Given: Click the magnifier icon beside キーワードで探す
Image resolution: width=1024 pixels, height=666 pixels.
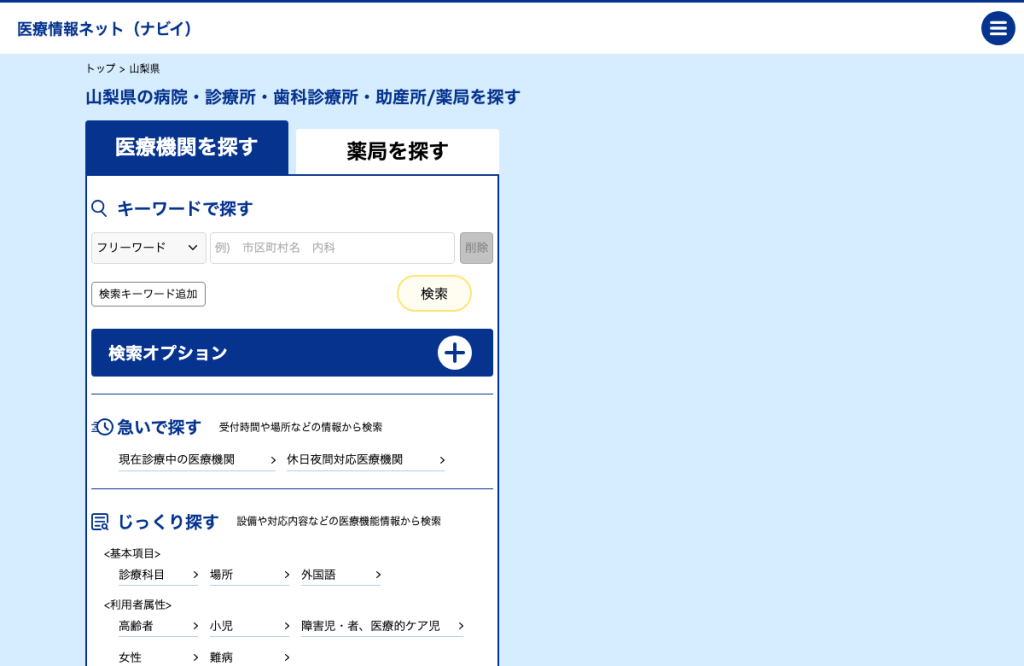Looking at the screenshot, I should [x=99, y=208].
